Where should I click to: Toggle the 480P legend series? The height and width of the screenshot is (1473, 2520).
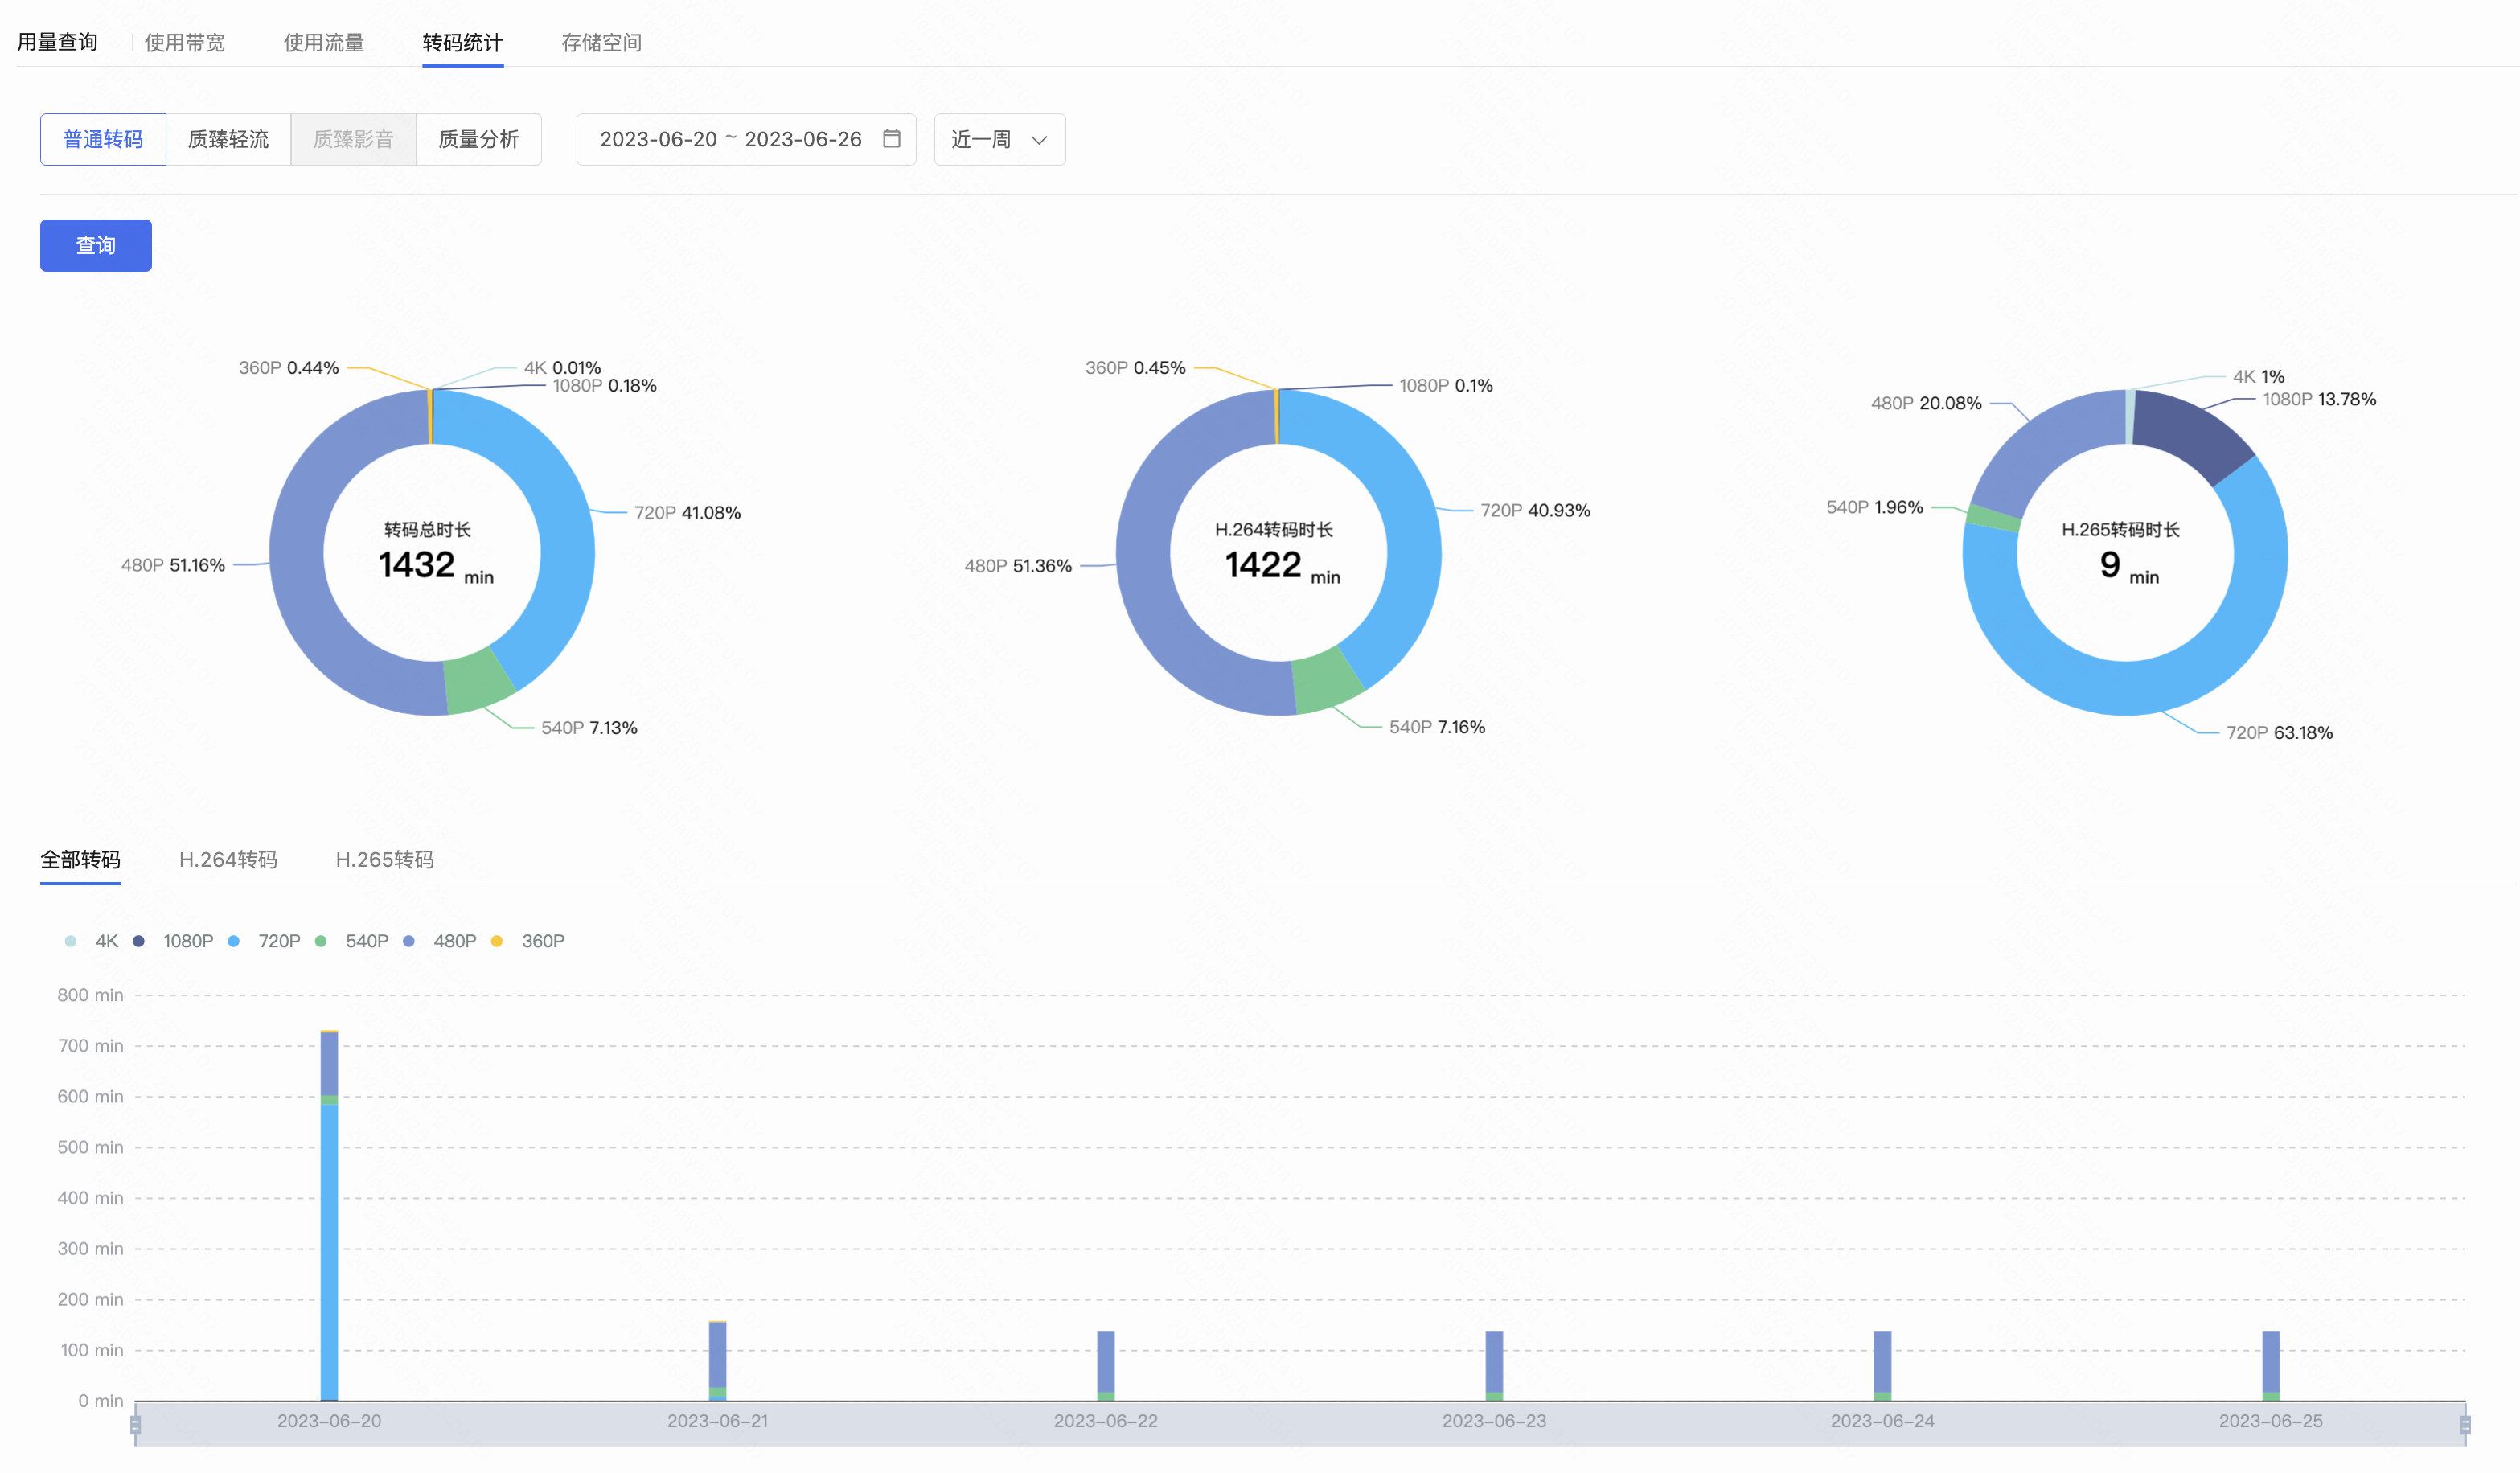click(440, 941)
